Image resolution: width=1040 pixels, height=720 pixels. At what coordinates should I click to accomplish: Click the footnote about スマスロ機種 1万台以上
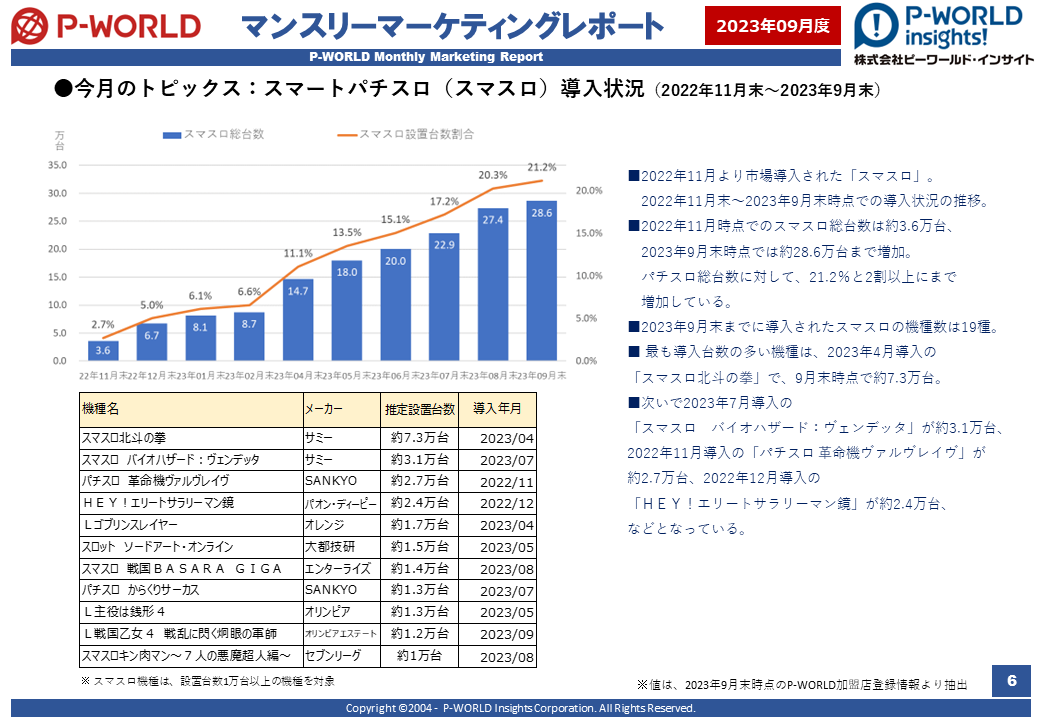point(208,681)
